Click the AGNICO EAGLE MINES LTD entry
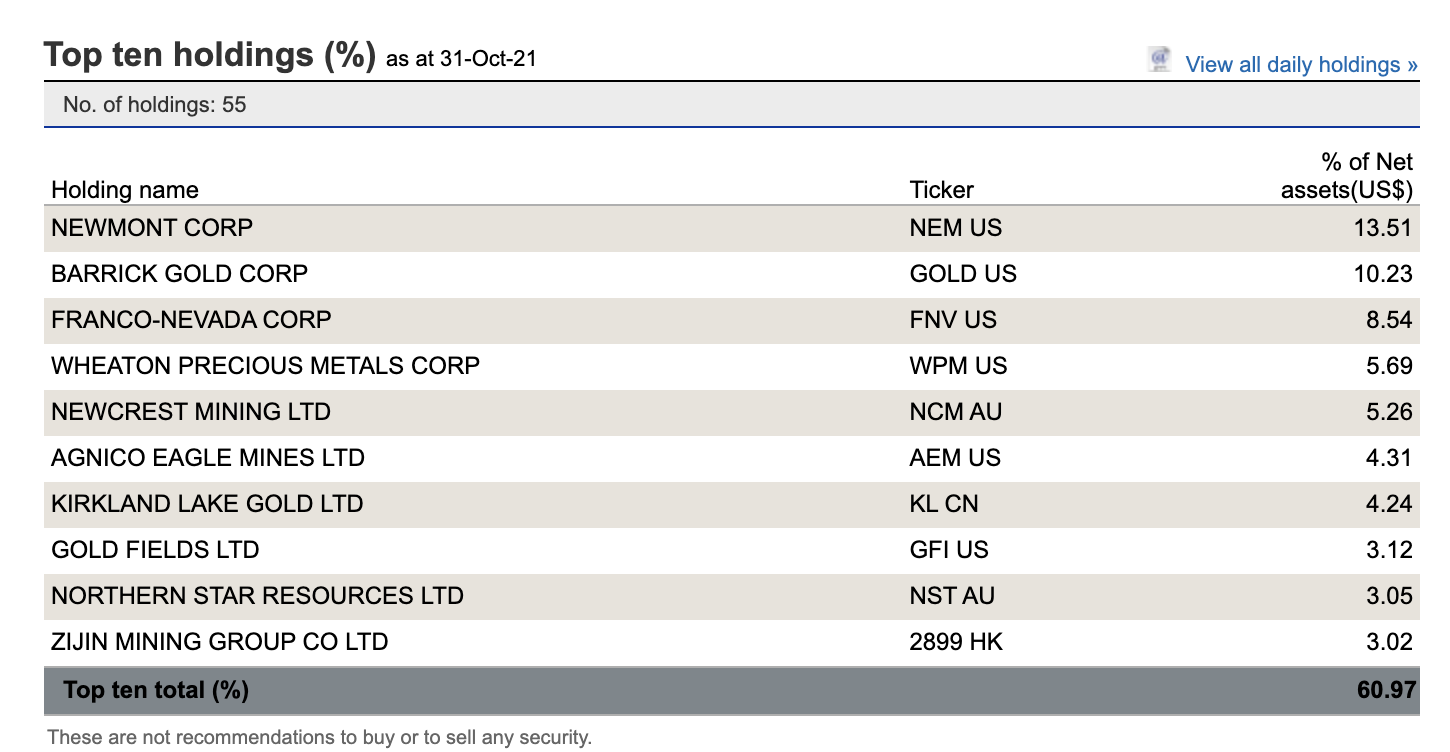 coord(206,458)
